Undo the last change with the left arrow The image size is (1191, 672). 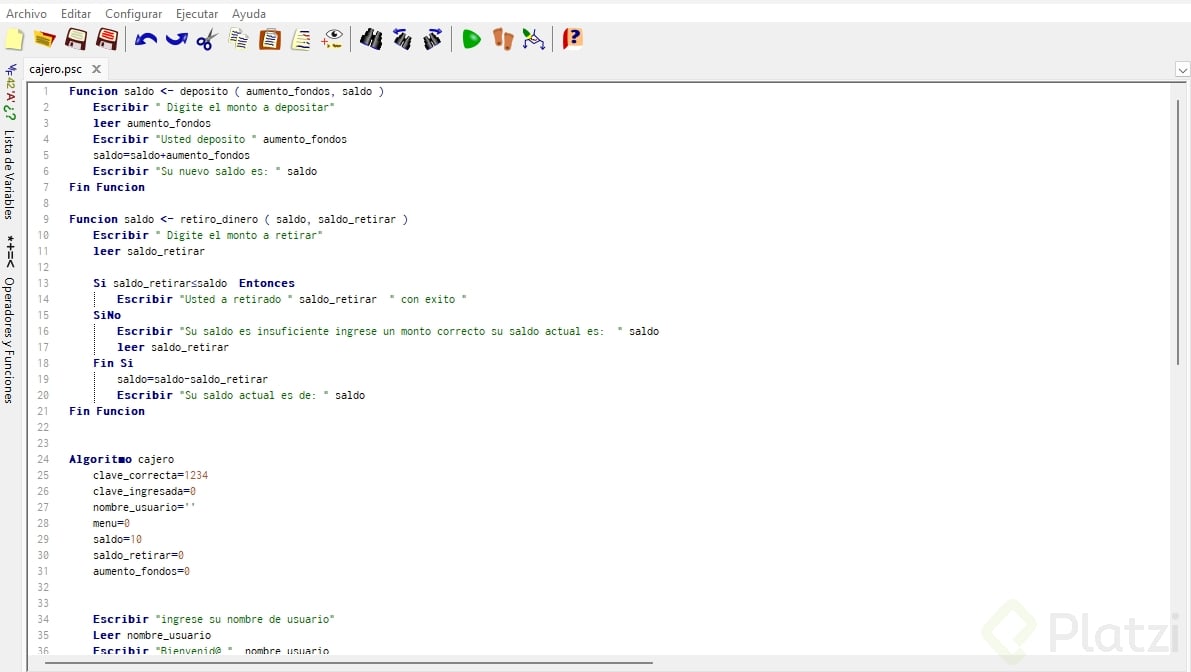pos(146,39)
